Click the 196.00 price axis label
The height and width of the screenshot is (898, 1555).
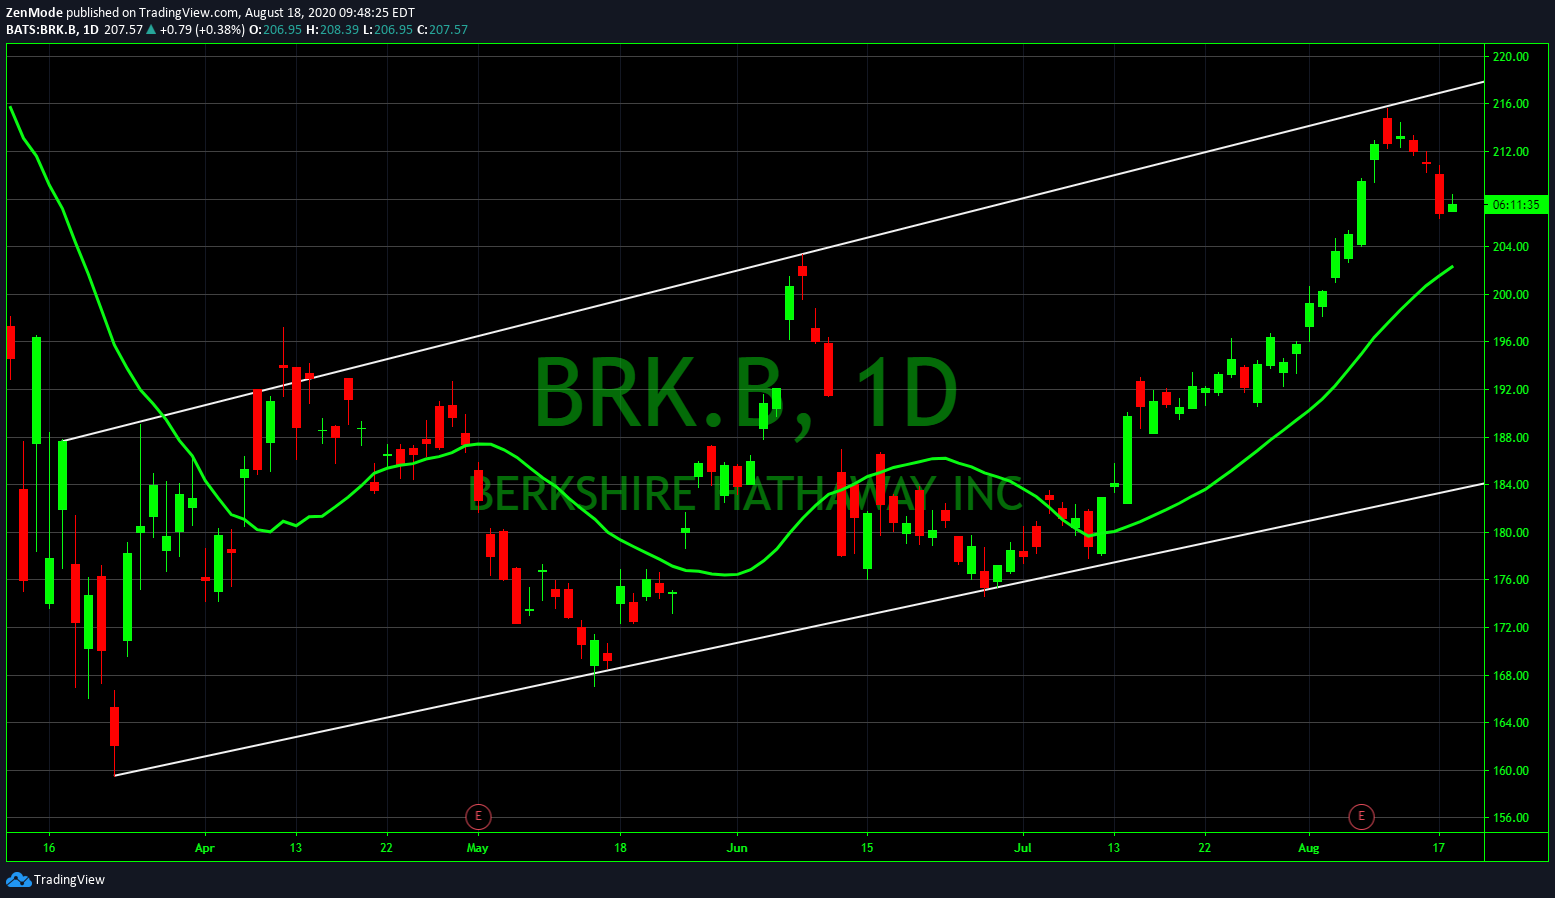tap(1511, 342)
